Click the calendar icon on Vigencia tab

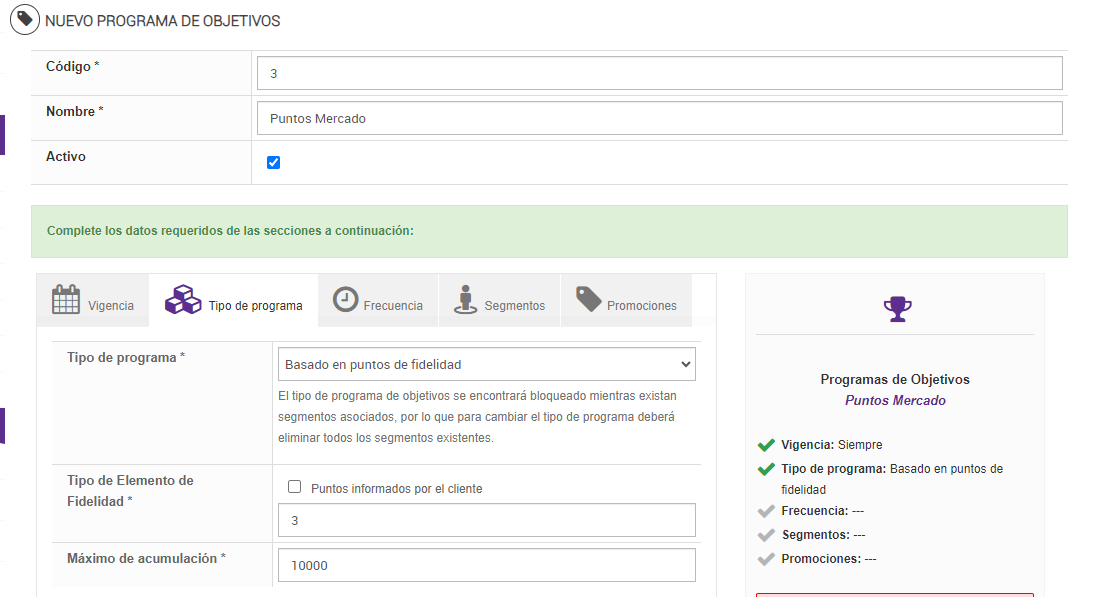point(66,300)
